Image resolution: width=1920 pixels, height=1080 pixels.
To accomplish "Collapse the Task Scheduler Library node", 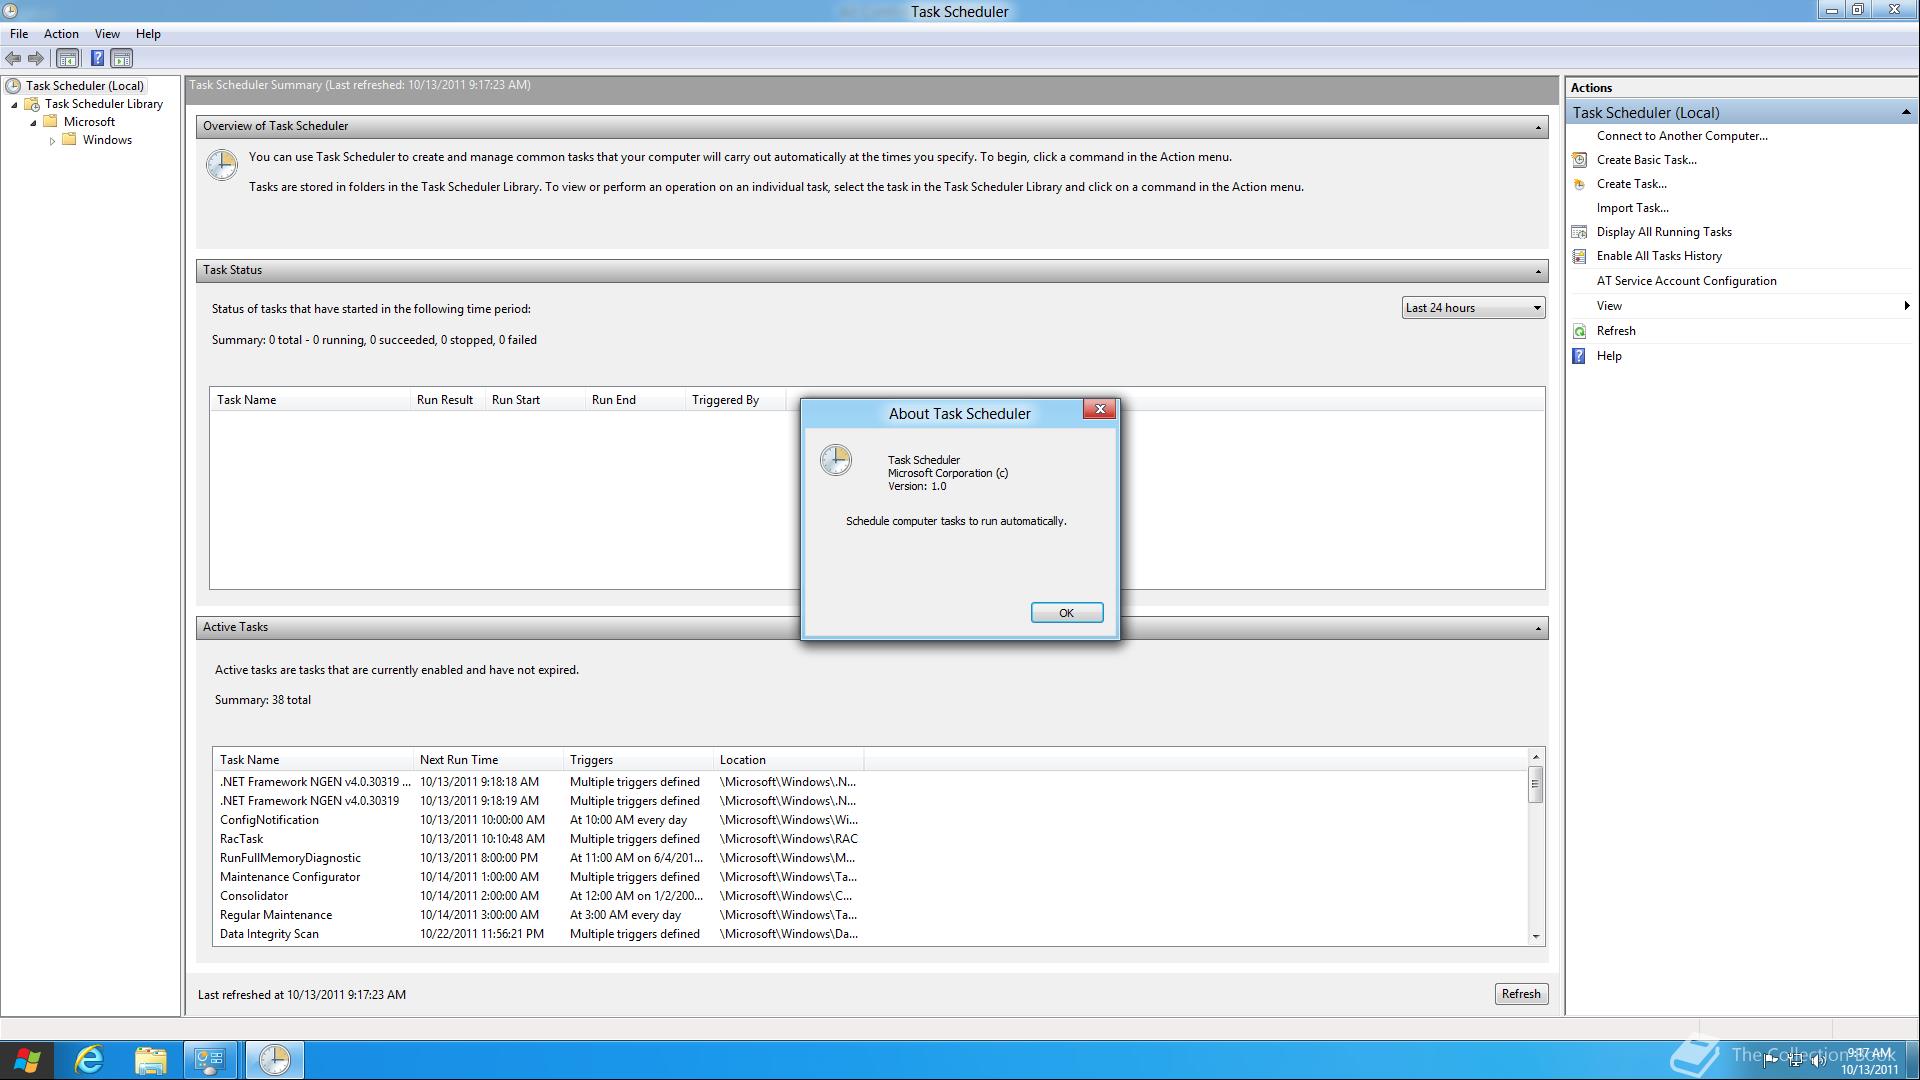I will [15, 105].
